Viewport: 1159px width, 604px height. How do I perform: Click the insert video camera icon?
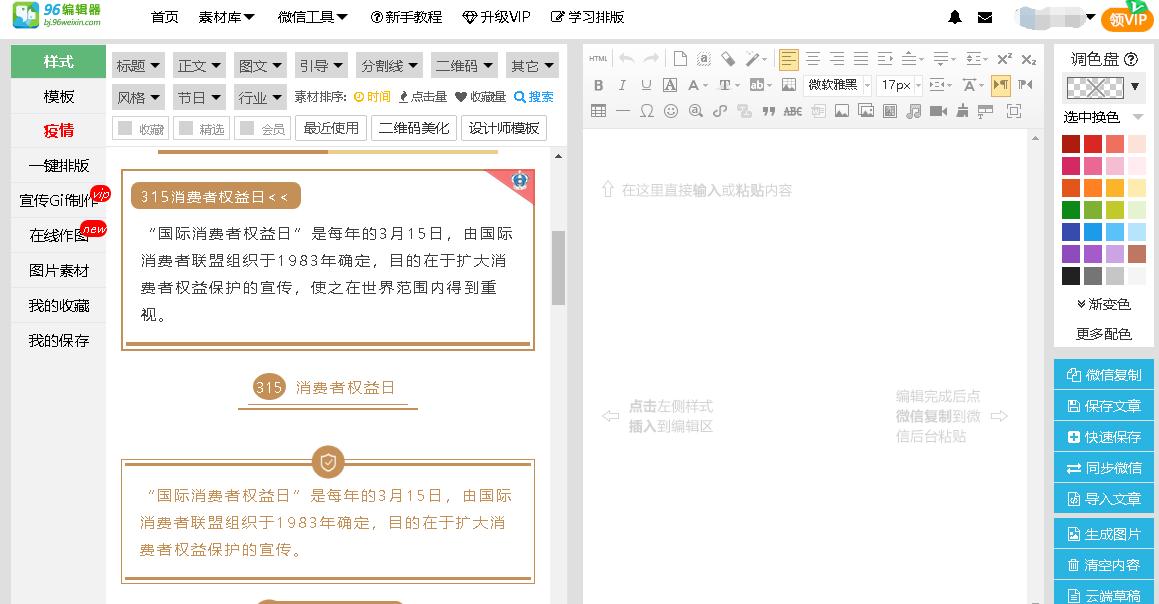938,111
